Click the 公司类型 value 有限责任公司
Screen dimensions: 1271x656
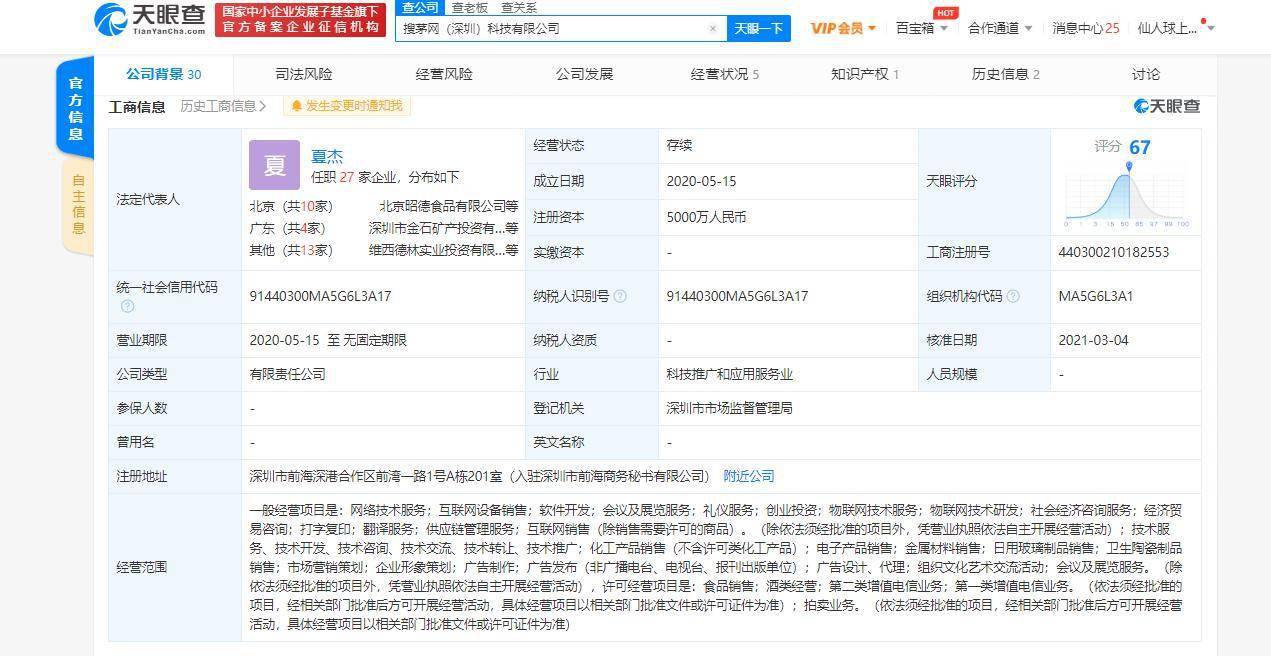(287, 374)
